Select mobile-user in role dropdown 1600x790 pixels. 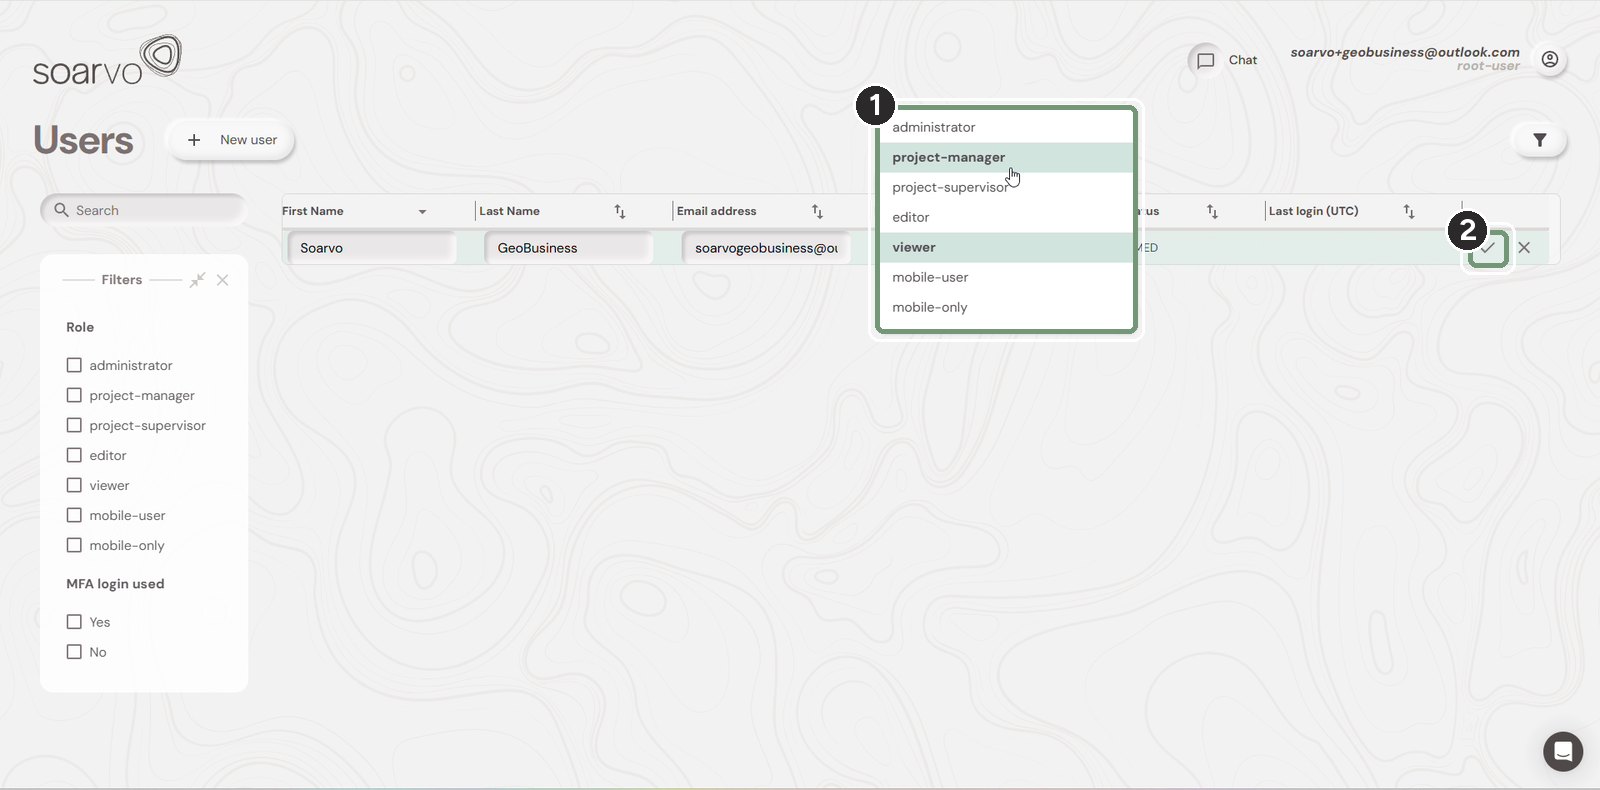tap(1006, 277)
